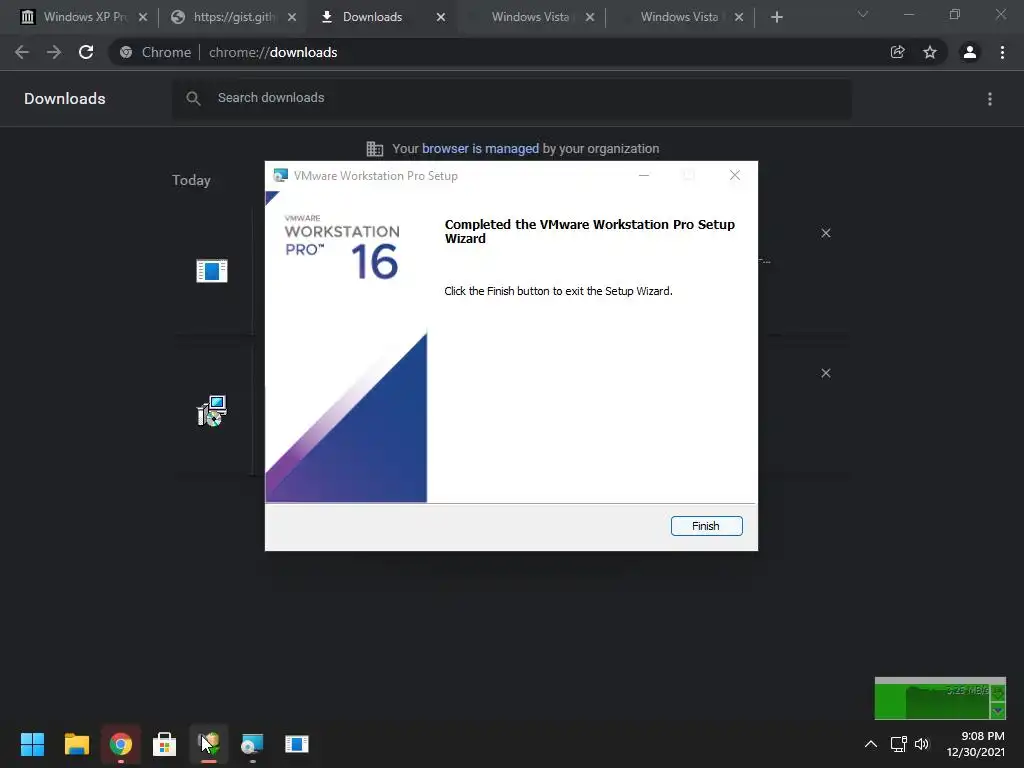
Task: Reload the downloads page
Action: tap(86, 52)
